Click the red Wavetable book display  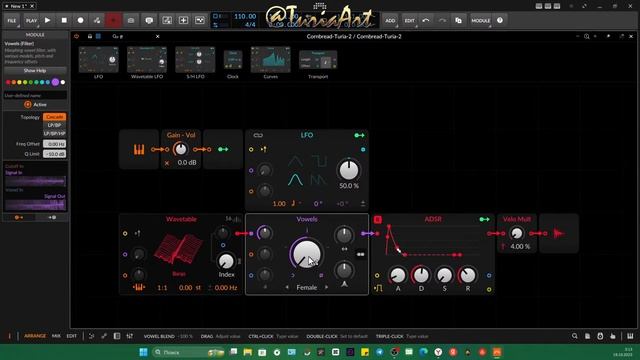pos(178,248)
